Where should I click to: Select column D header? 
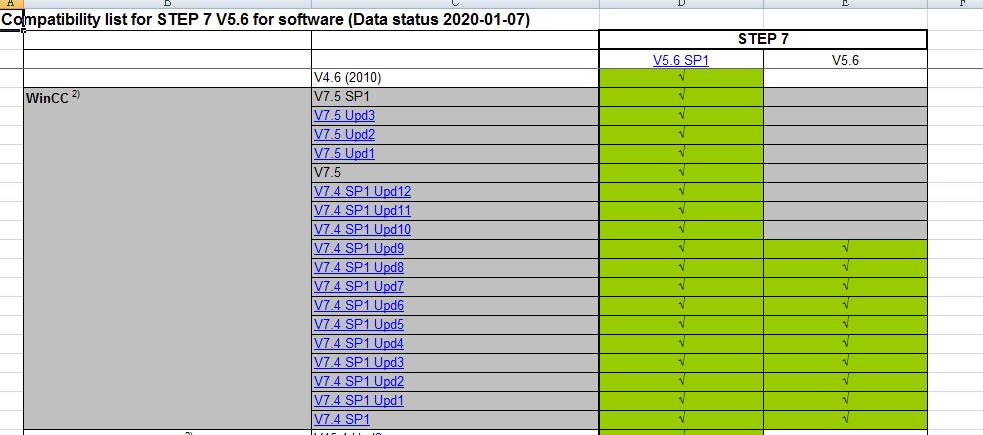pos(681,4)
